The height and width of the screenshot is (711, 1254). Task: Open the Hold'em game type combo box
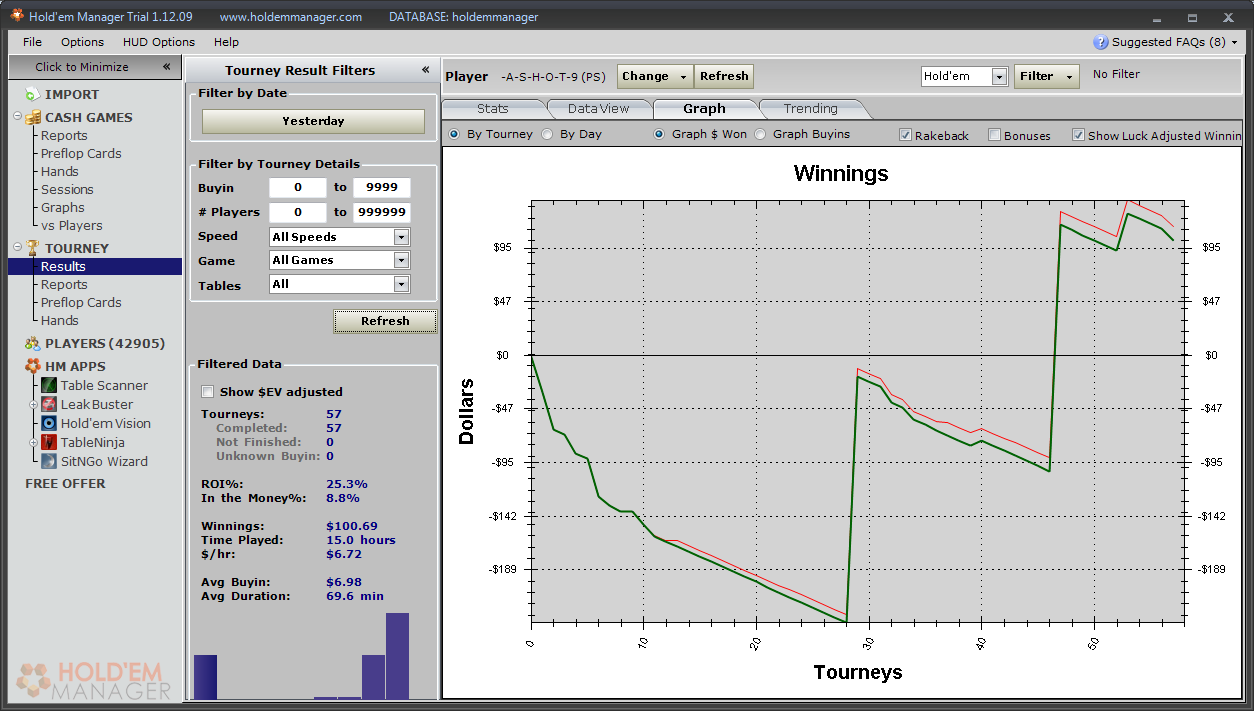pyautogui.click(x=999, y=77)
